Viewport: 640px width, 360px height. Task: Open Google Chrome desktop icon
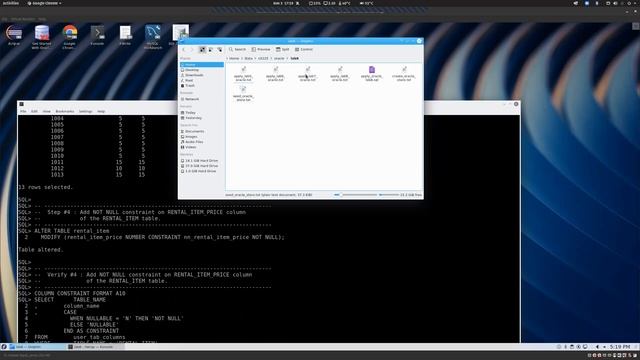point(70,37)
